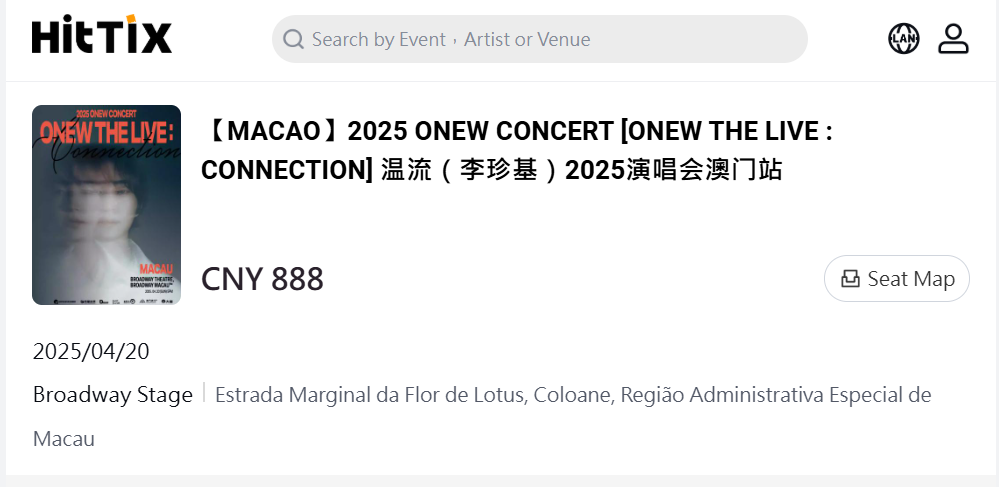Image resolution: width=999 pixels, height=487 pixels.
Task: Click the Chinese title text 温流（李珍基）2025演唱会澳门站
Action: 582,170
